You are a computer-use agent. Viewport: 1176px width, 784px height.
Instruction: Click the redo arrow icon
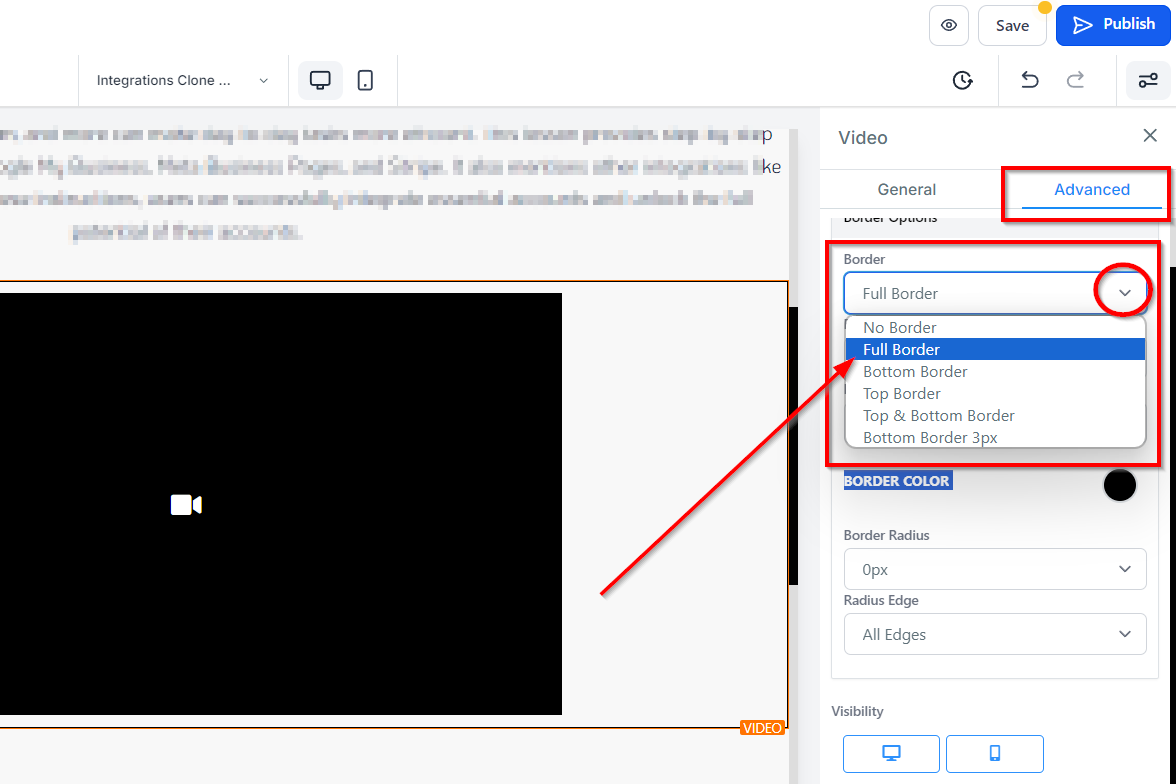click(1075, 81)
